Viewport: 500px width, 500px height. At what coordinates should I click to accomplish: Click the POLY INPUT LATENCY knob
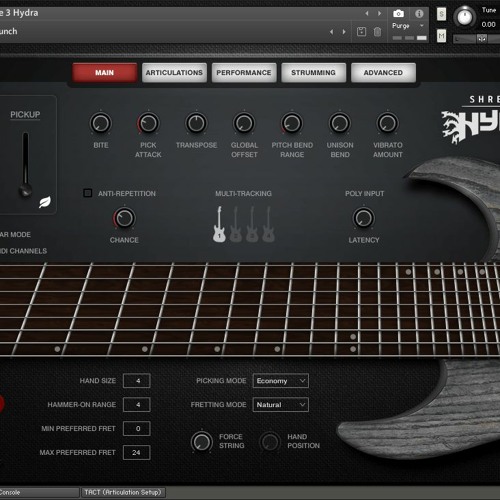[x=364, y=219]
